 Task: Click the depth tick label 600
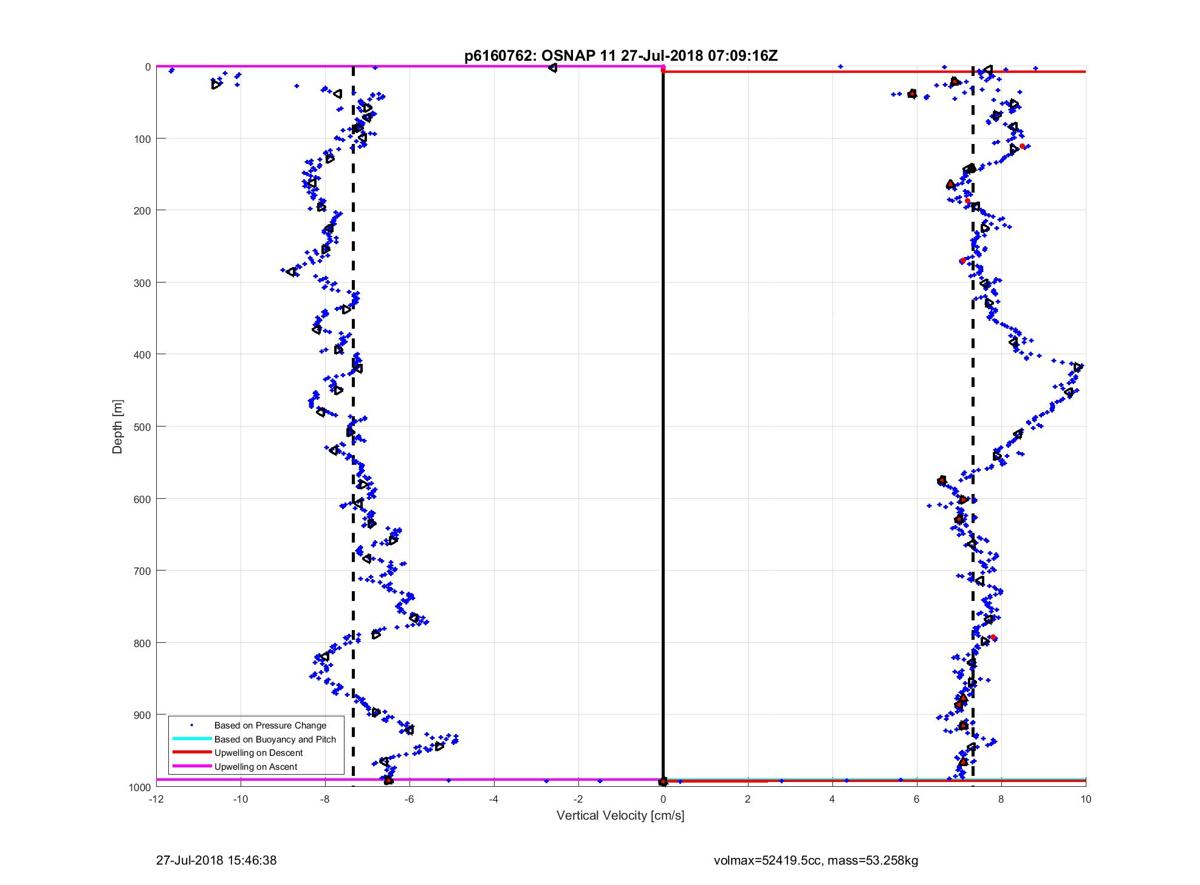point(142,498)
